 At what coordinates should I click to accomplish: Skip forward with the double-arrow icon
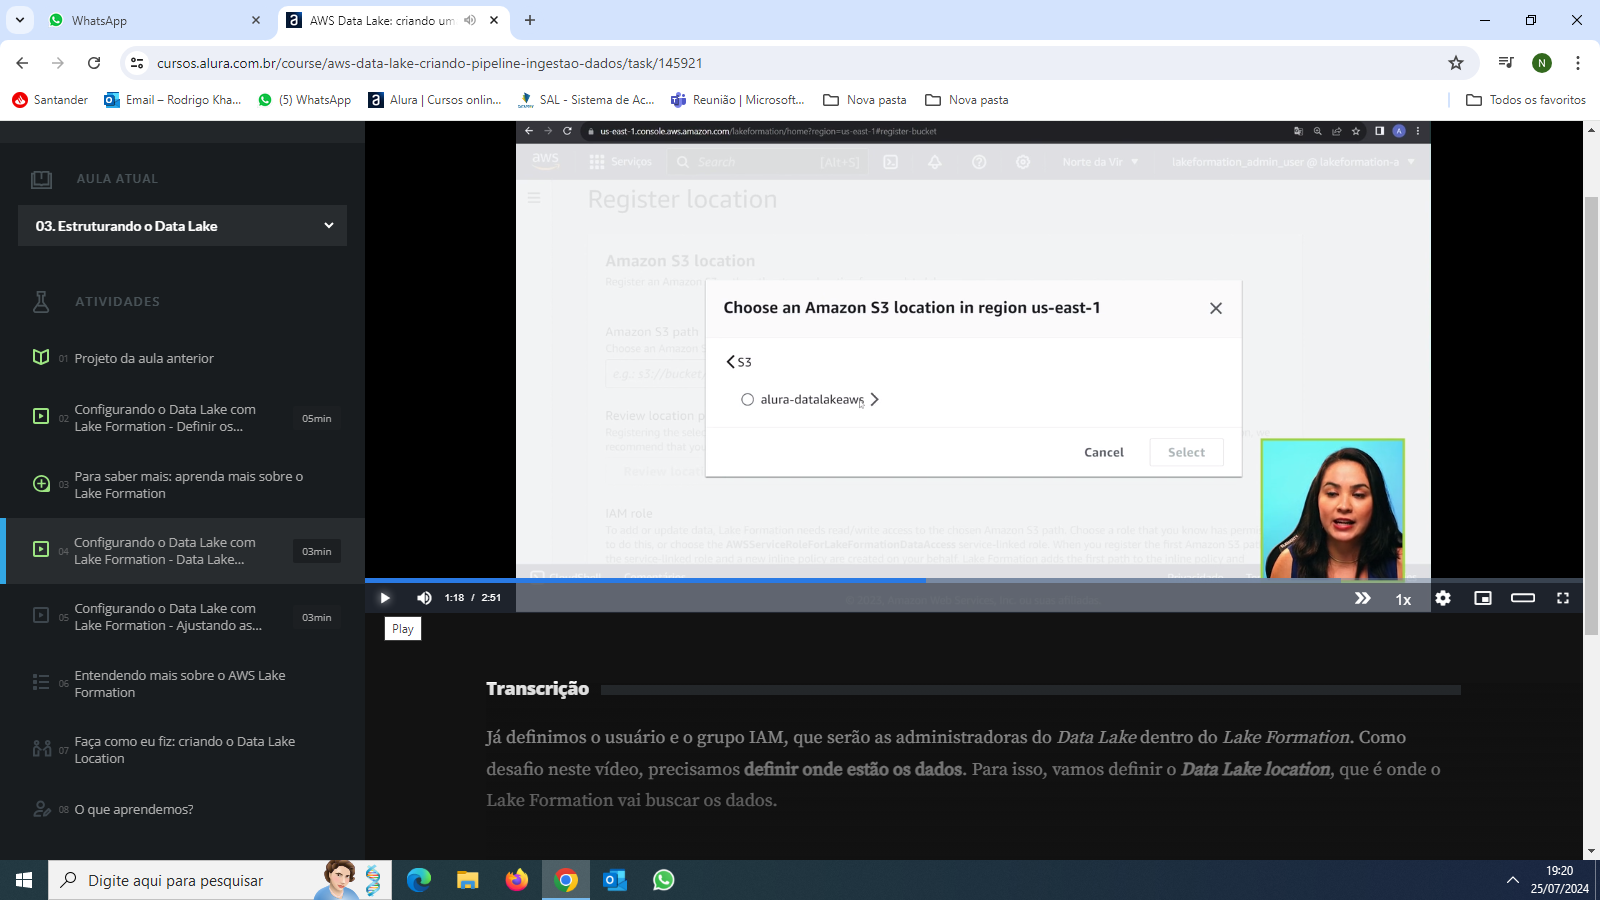(x=1362, y=598)
